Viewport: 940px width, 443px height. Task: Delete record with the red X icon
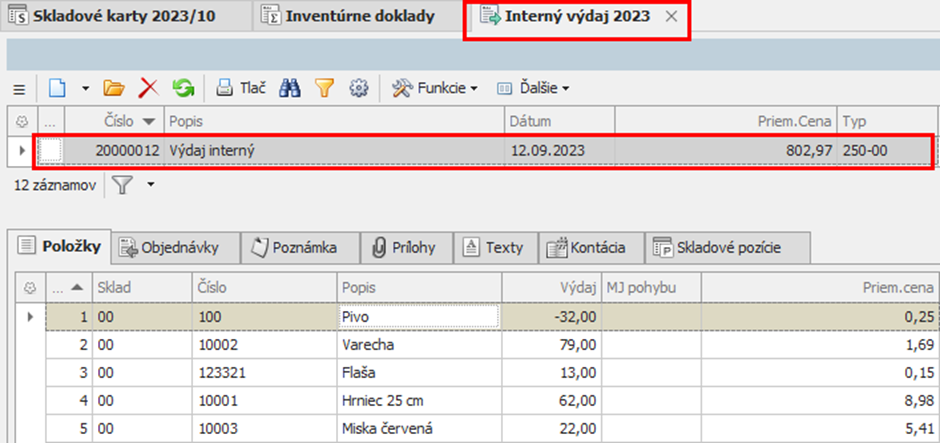pos(148,88)
